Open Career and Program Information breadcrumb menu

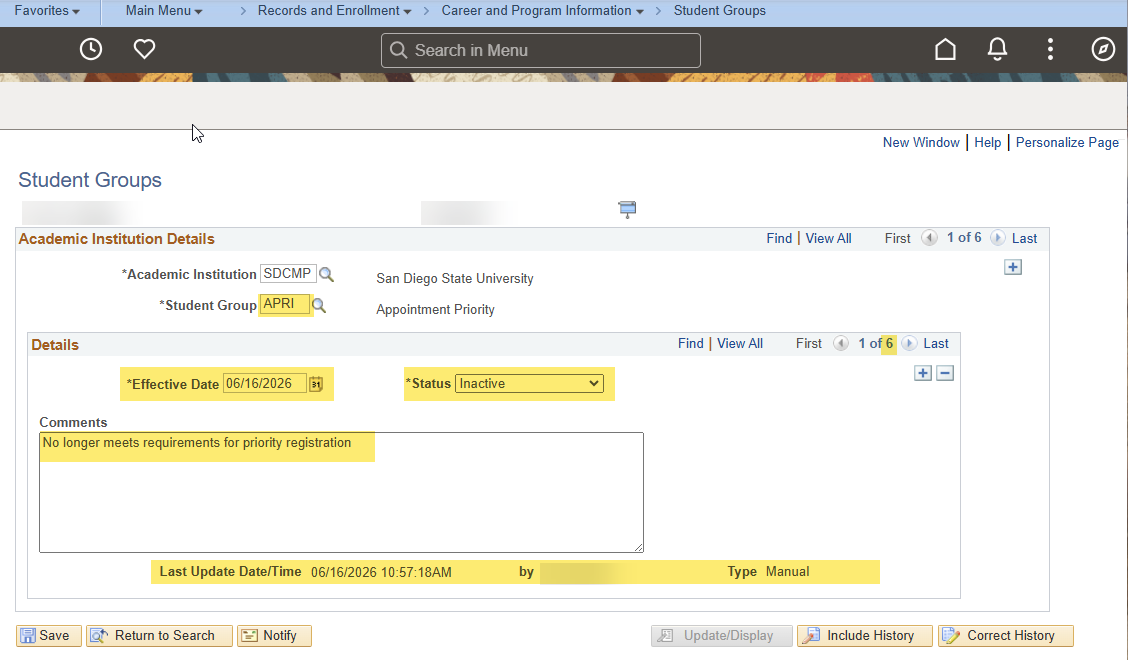coord(542,11)
